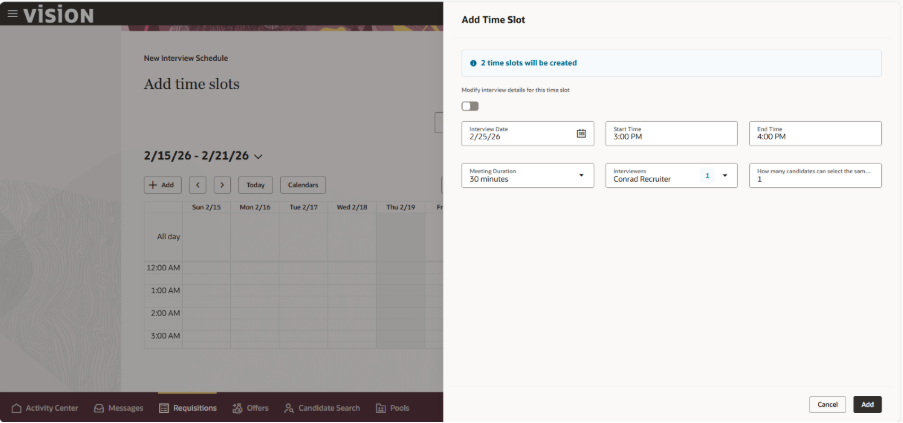This screenshot has width=903, height=423.
Task: Click the Activity Center home icon
Action: [x=16, y=408]
